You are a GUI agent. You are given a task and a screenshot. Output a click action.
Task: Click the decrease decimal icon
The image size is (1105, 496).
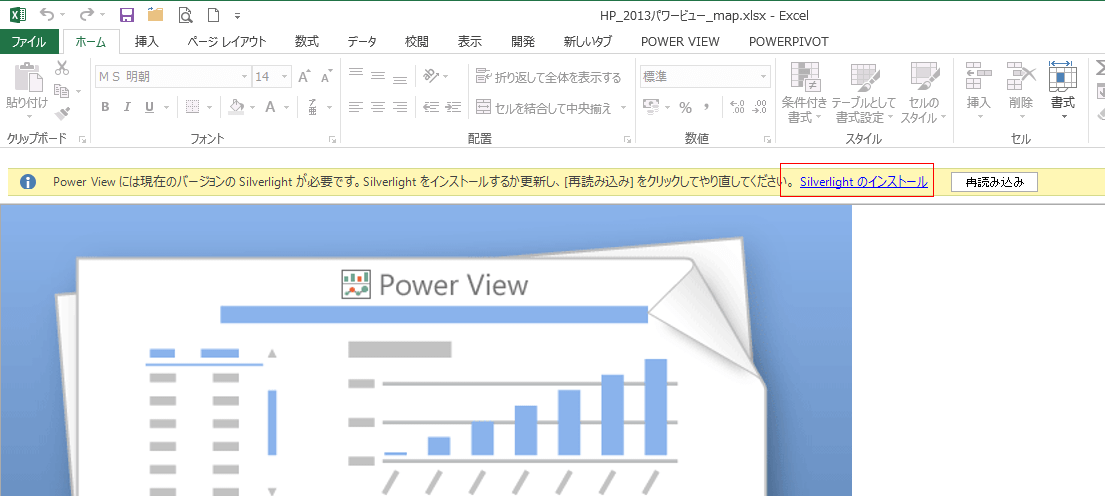pos(760,107)
